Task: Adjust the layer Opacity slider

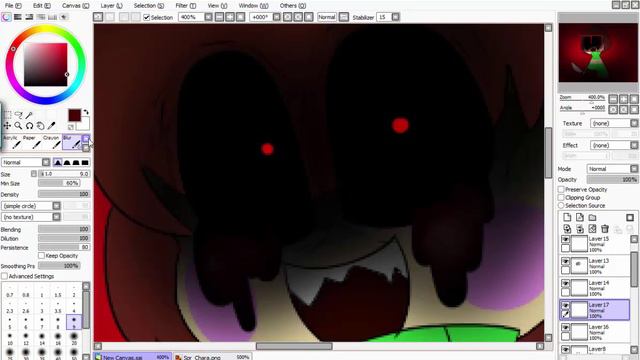Action: point(613,180)
